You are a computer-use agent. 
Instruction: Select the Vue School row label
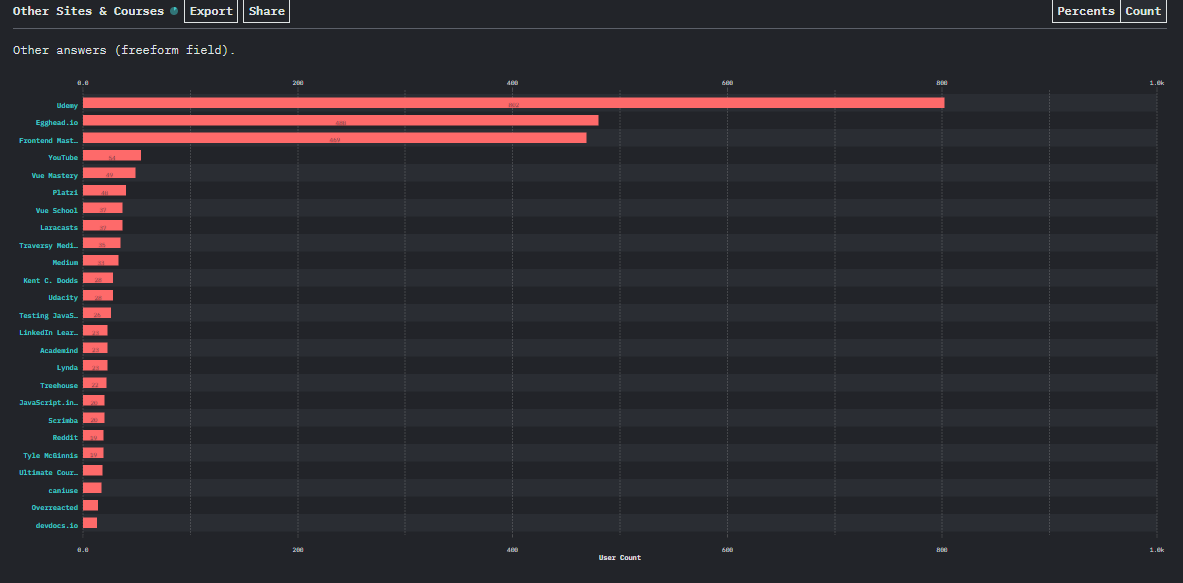tap(57, 210)
